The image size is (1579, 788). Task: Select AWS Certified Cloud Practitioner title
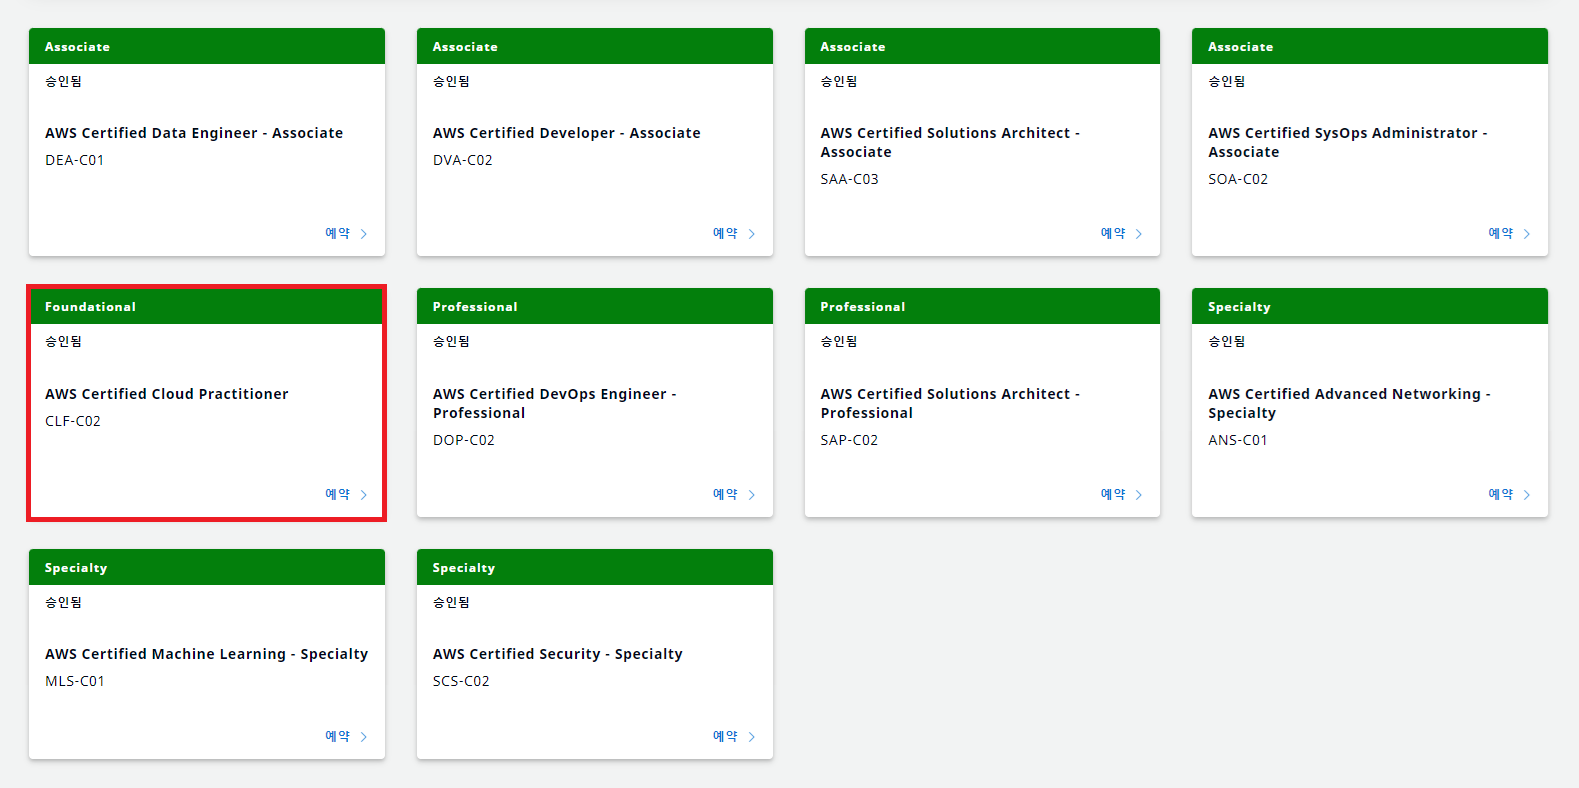click(167, 394)
